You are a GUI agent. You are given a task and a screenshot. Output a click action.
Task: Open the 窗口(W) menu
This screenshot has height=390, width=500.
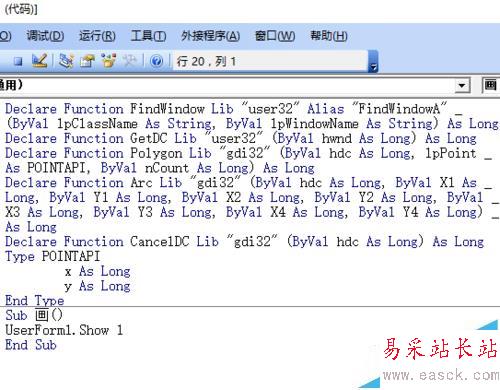275,36
